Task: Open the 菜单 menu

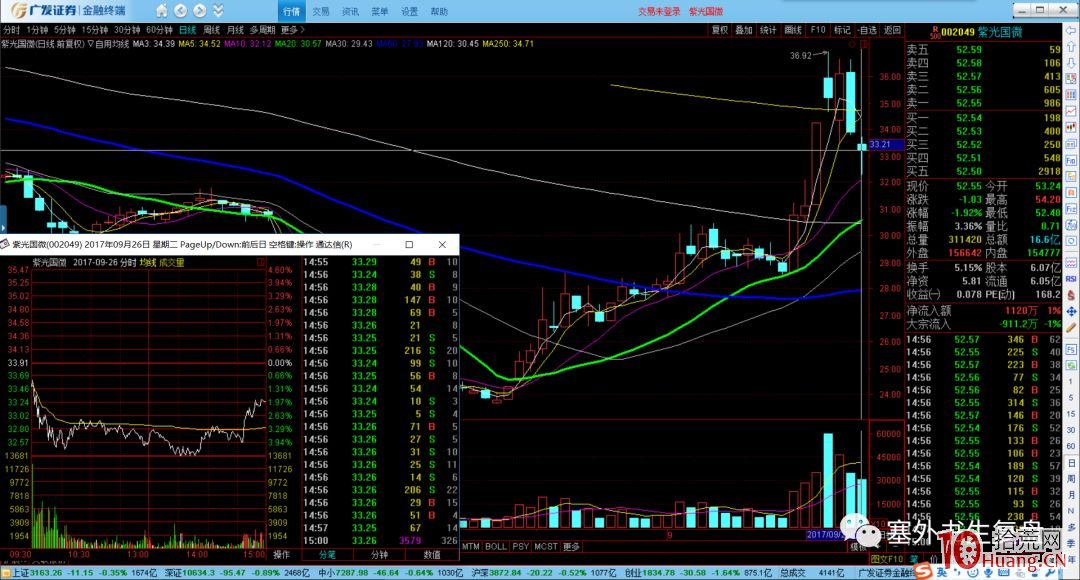Action: (380, 12)
